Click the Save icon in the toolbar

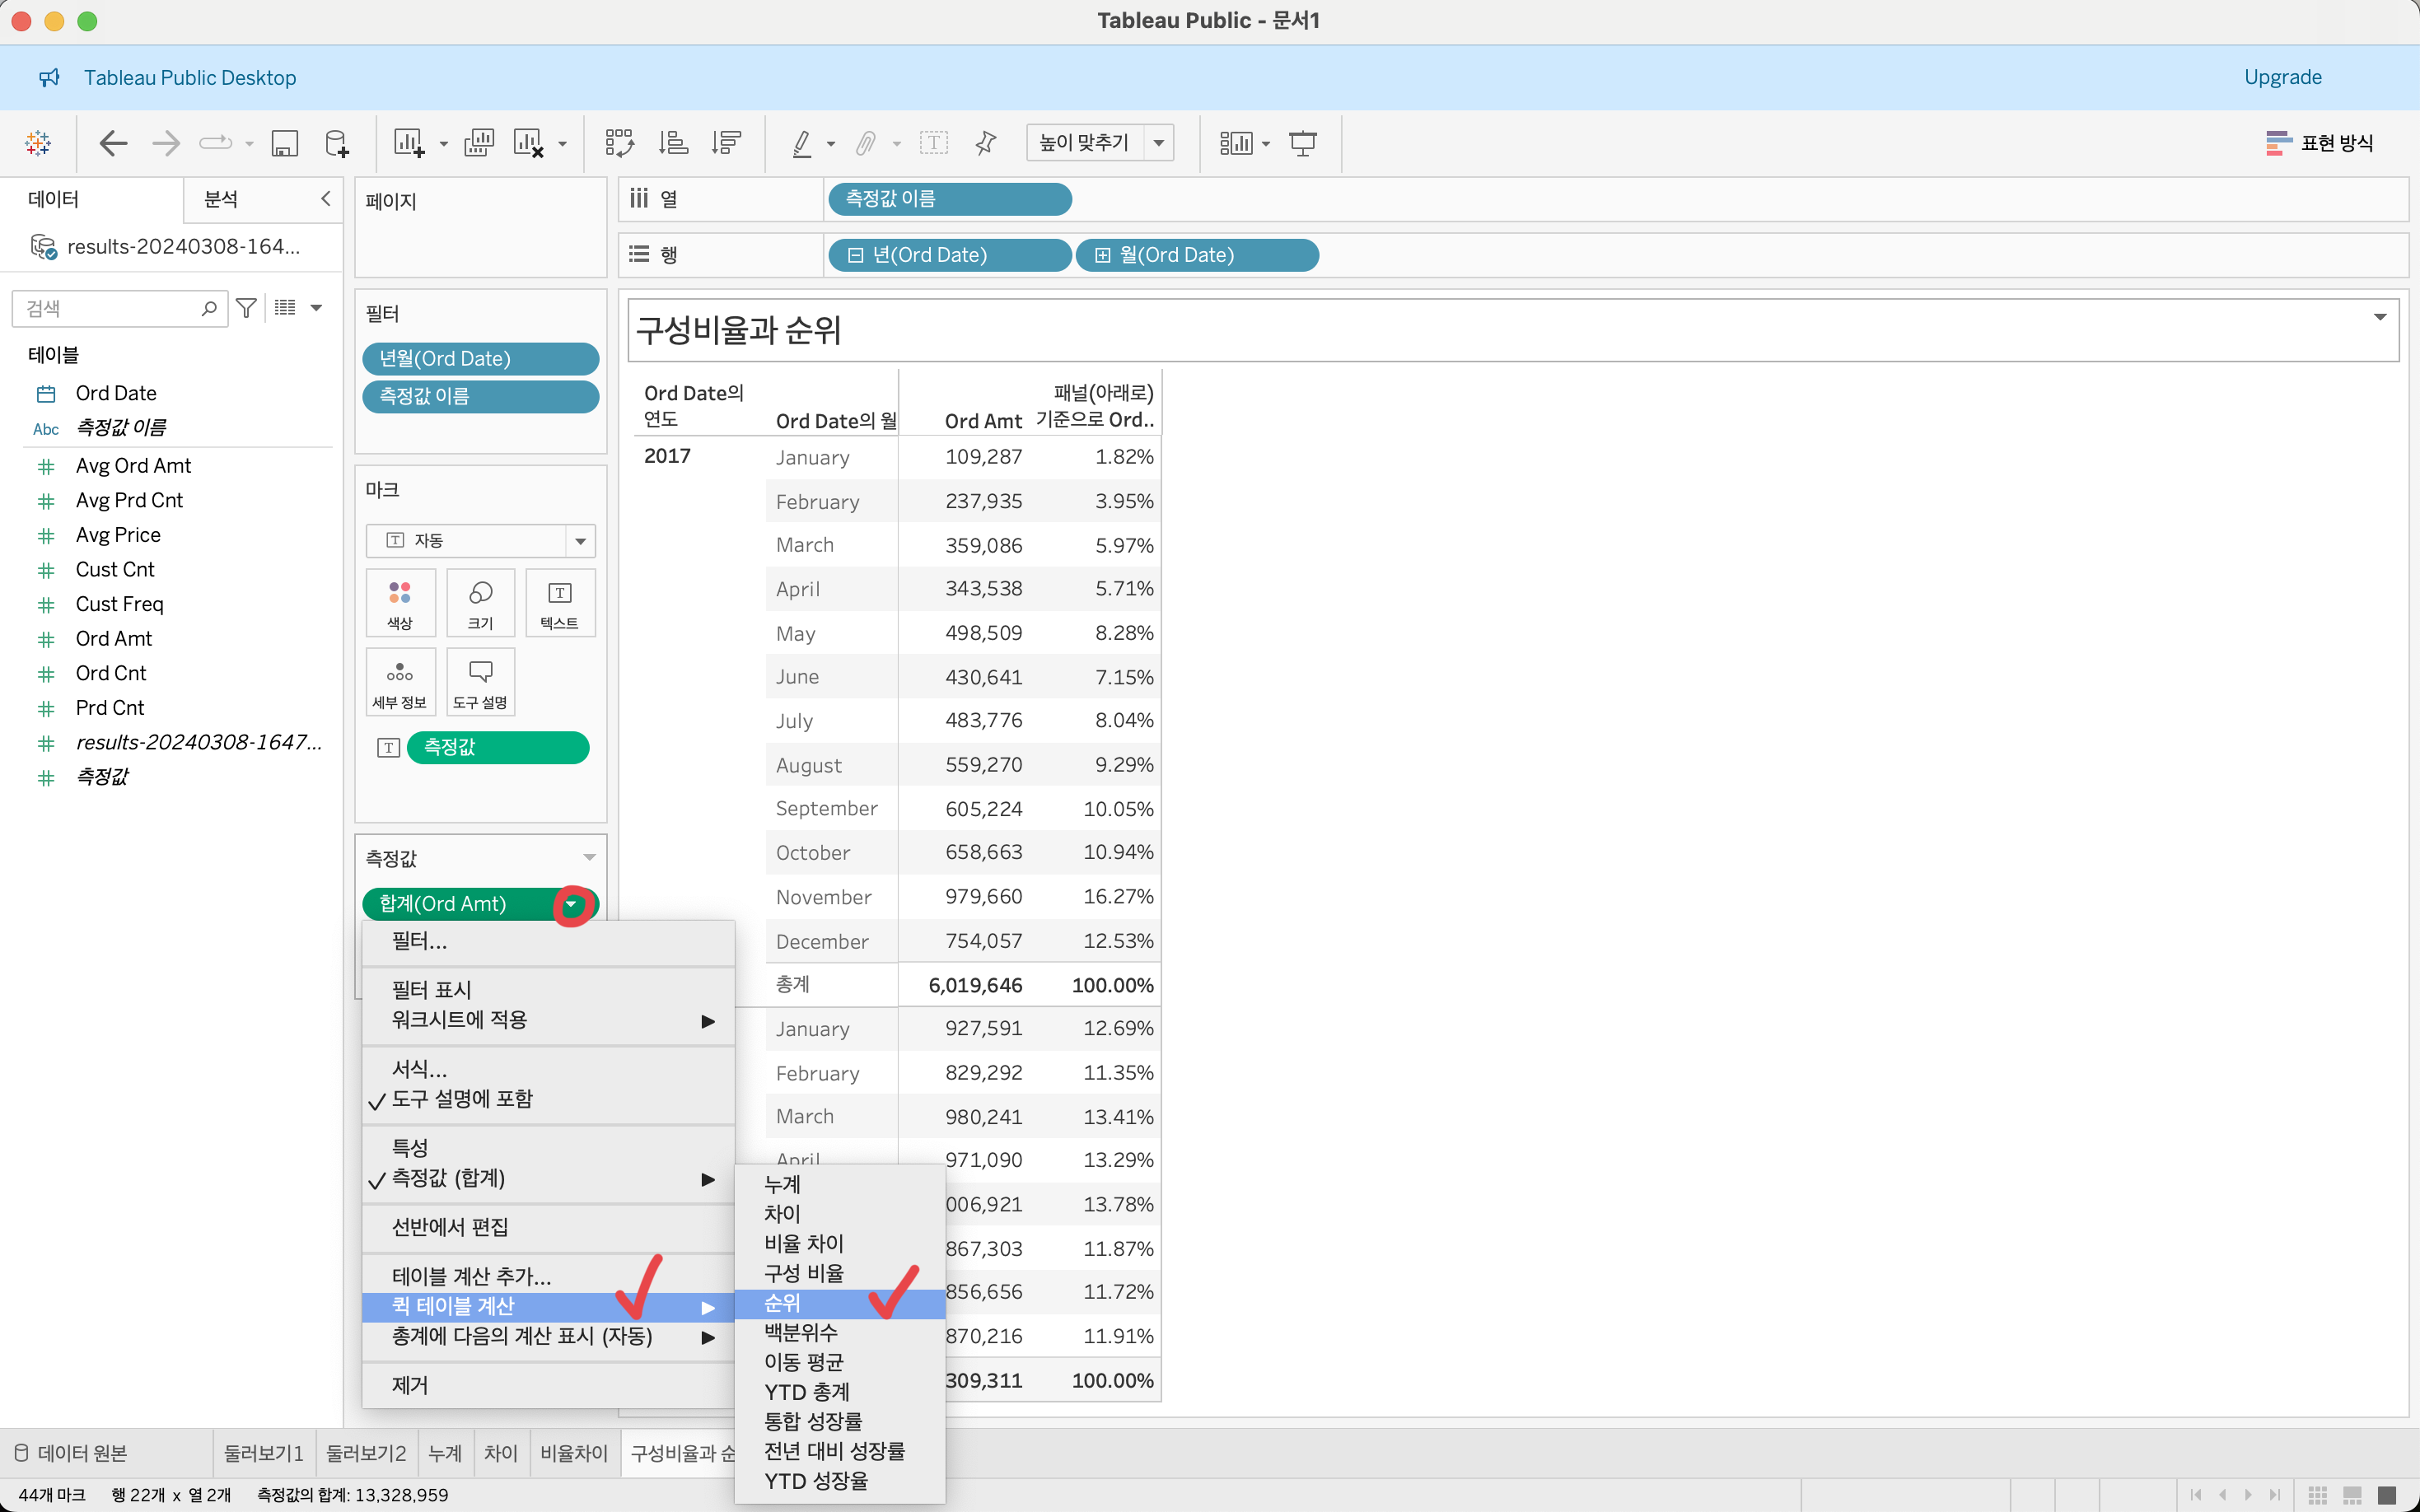point(285,143)
